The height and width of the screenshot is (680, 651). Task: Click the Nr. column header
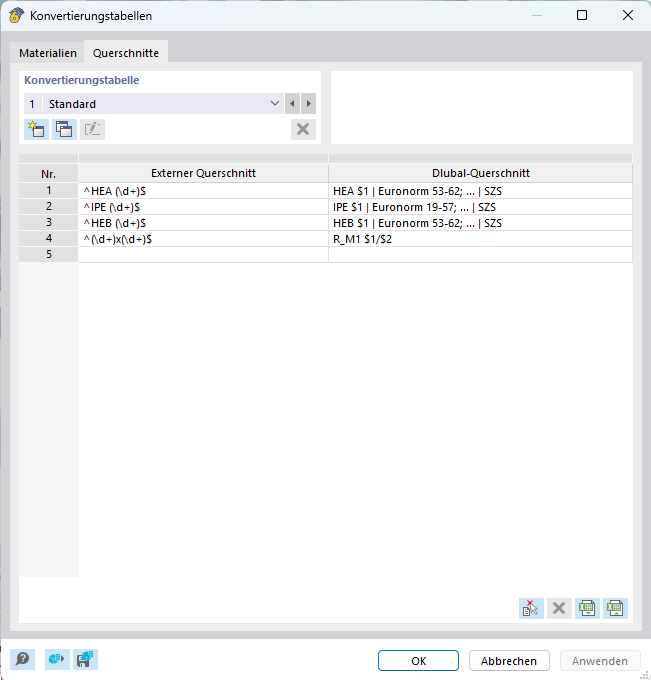pos(49,173)
